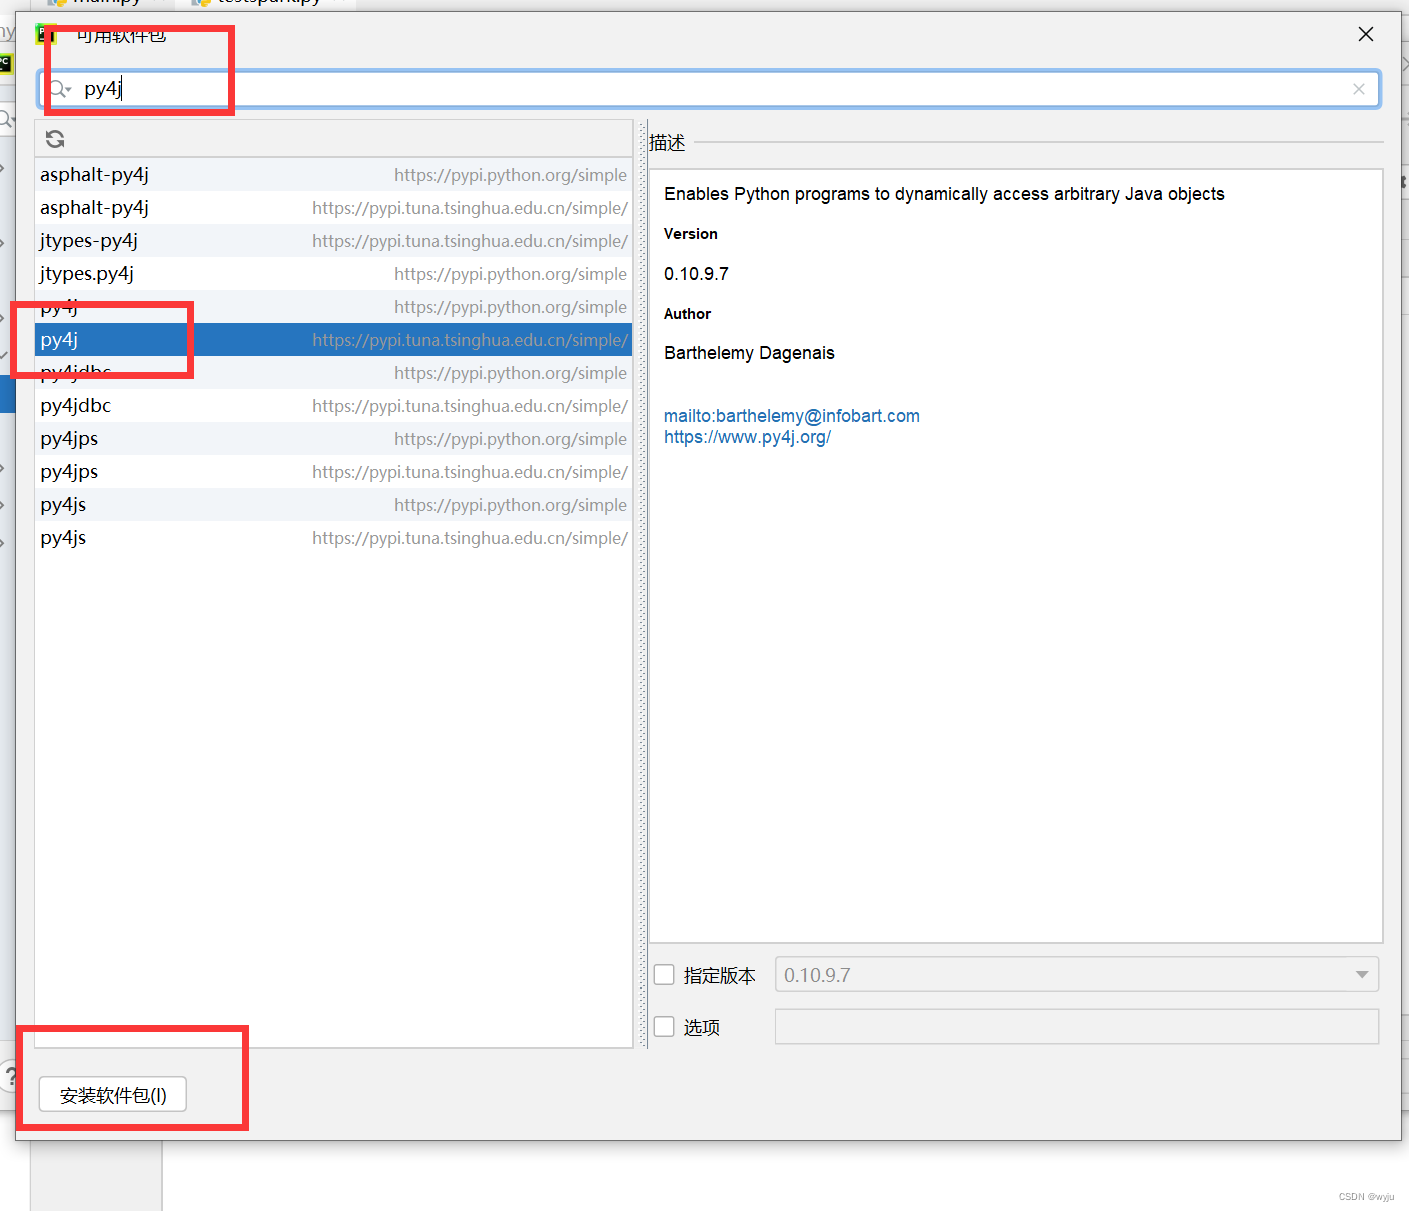Select highlighted py4j tsinghua row
This screenshot has height=1211, width=1409.
334,339
